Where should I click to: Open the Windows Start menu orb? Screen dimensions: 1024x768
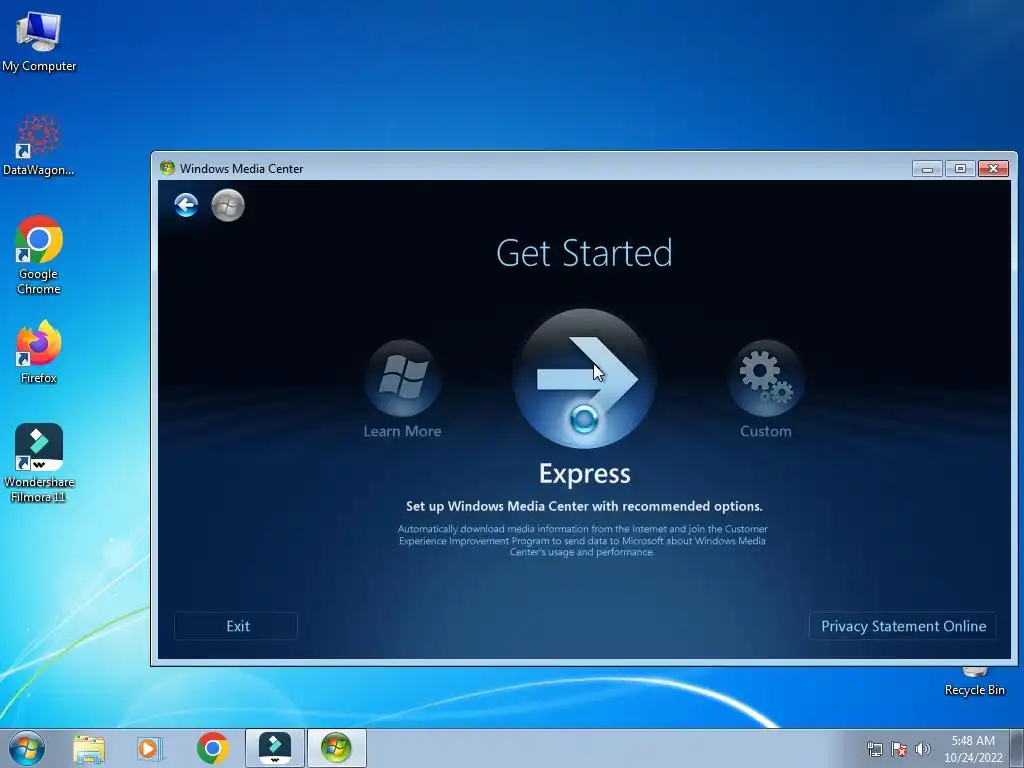click(x=27, y=748)
